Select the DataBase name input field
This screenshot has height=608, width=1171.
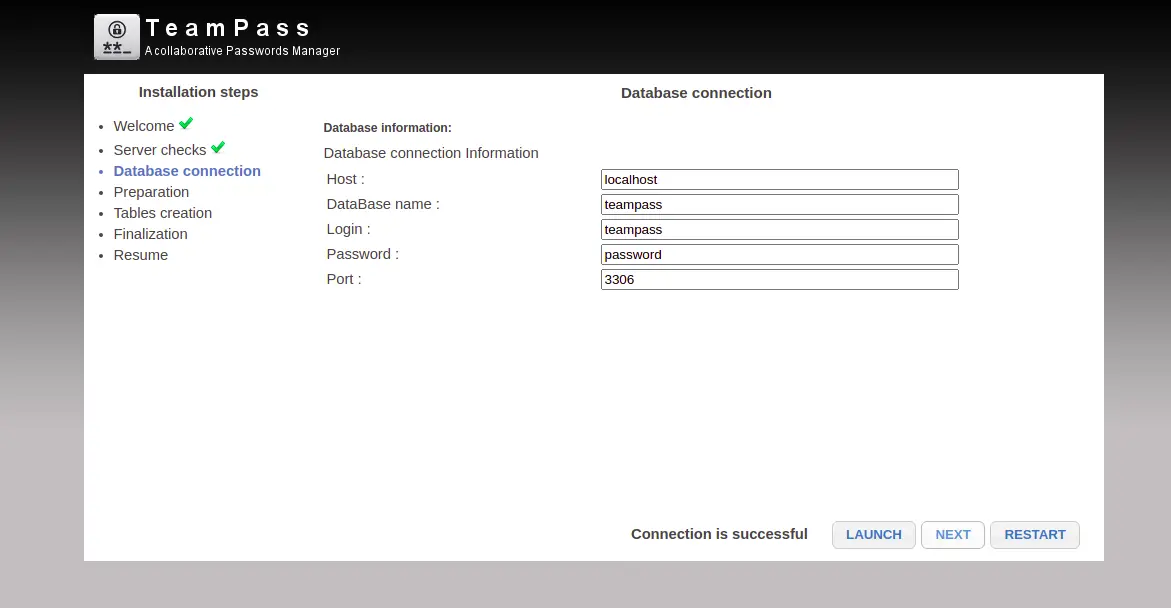point(780,205)
